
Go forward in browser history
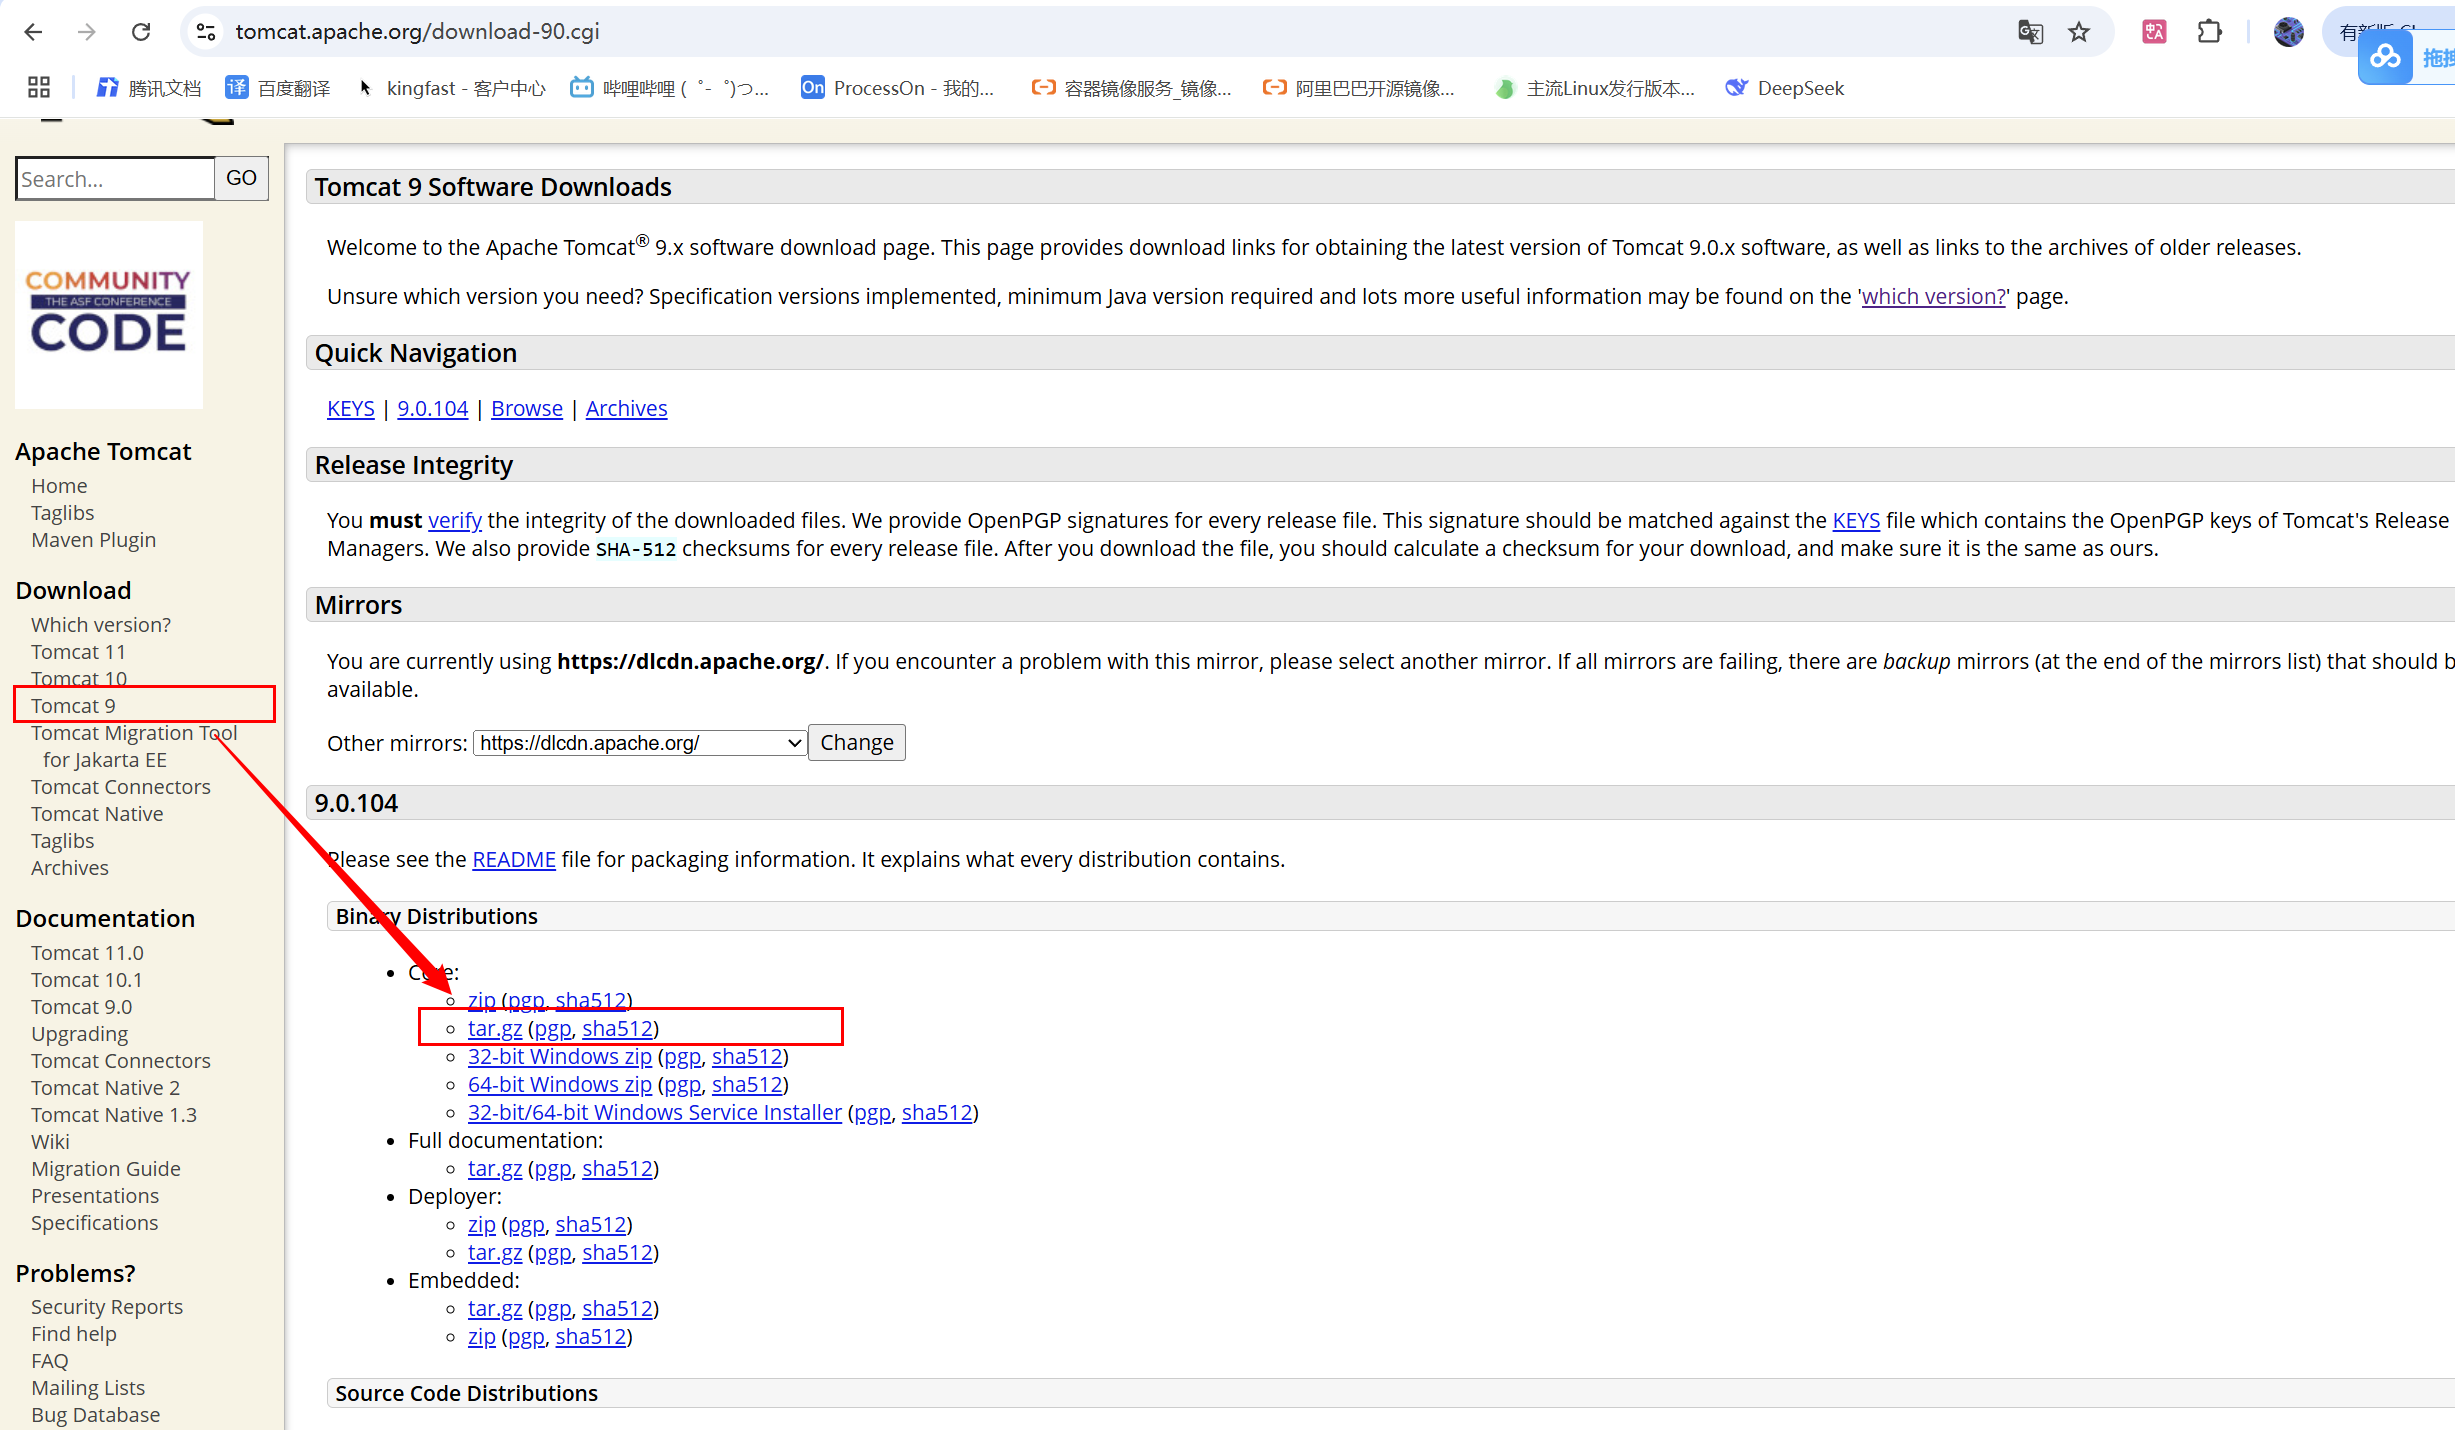(87, 32)
